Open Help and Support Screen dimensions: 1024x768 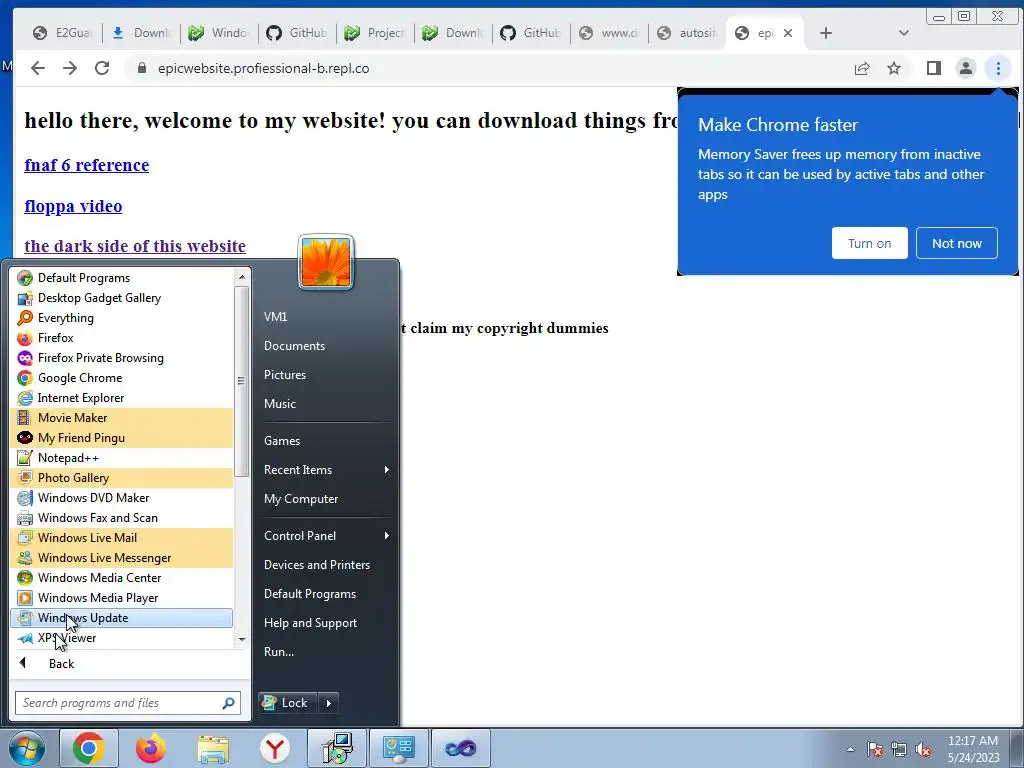(x=310, y=623)
